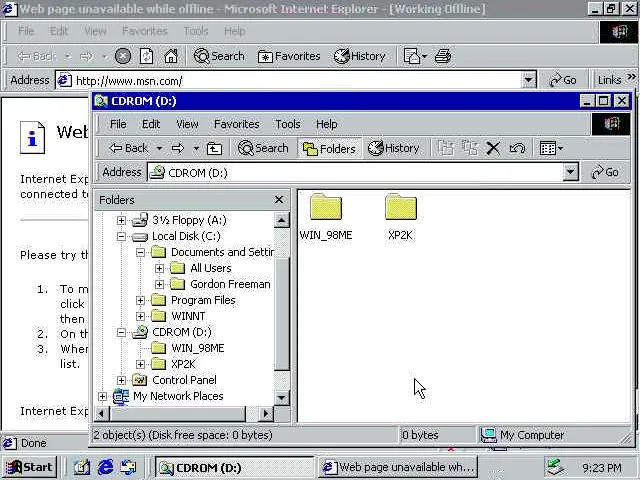Select XP2K folder icon in file pane
Screen dimensions: 640x480
coord(400,218)
